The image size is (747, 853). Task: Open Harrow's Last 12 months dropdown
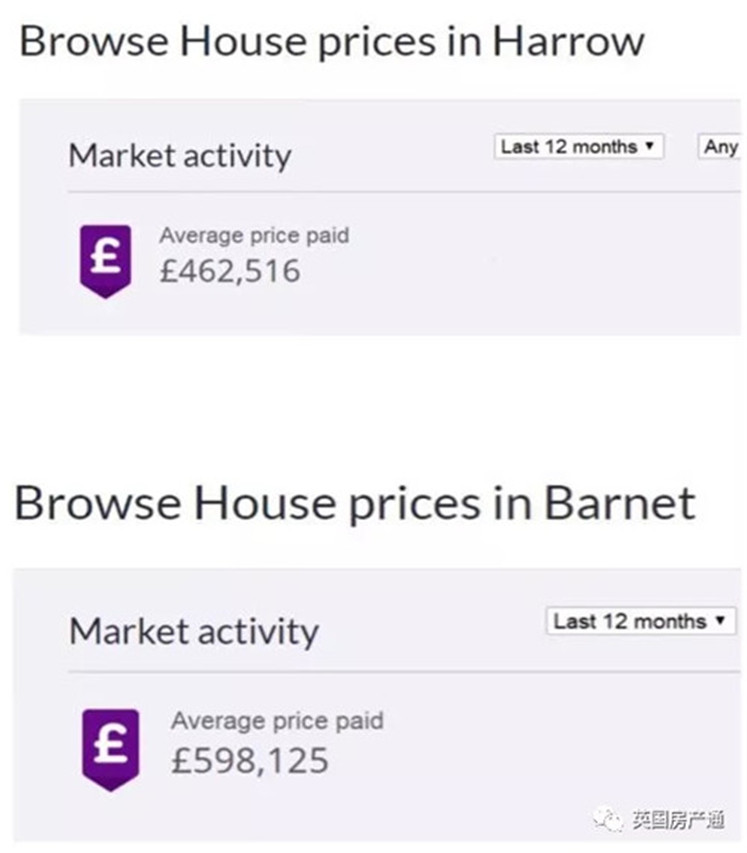(578, 147)
